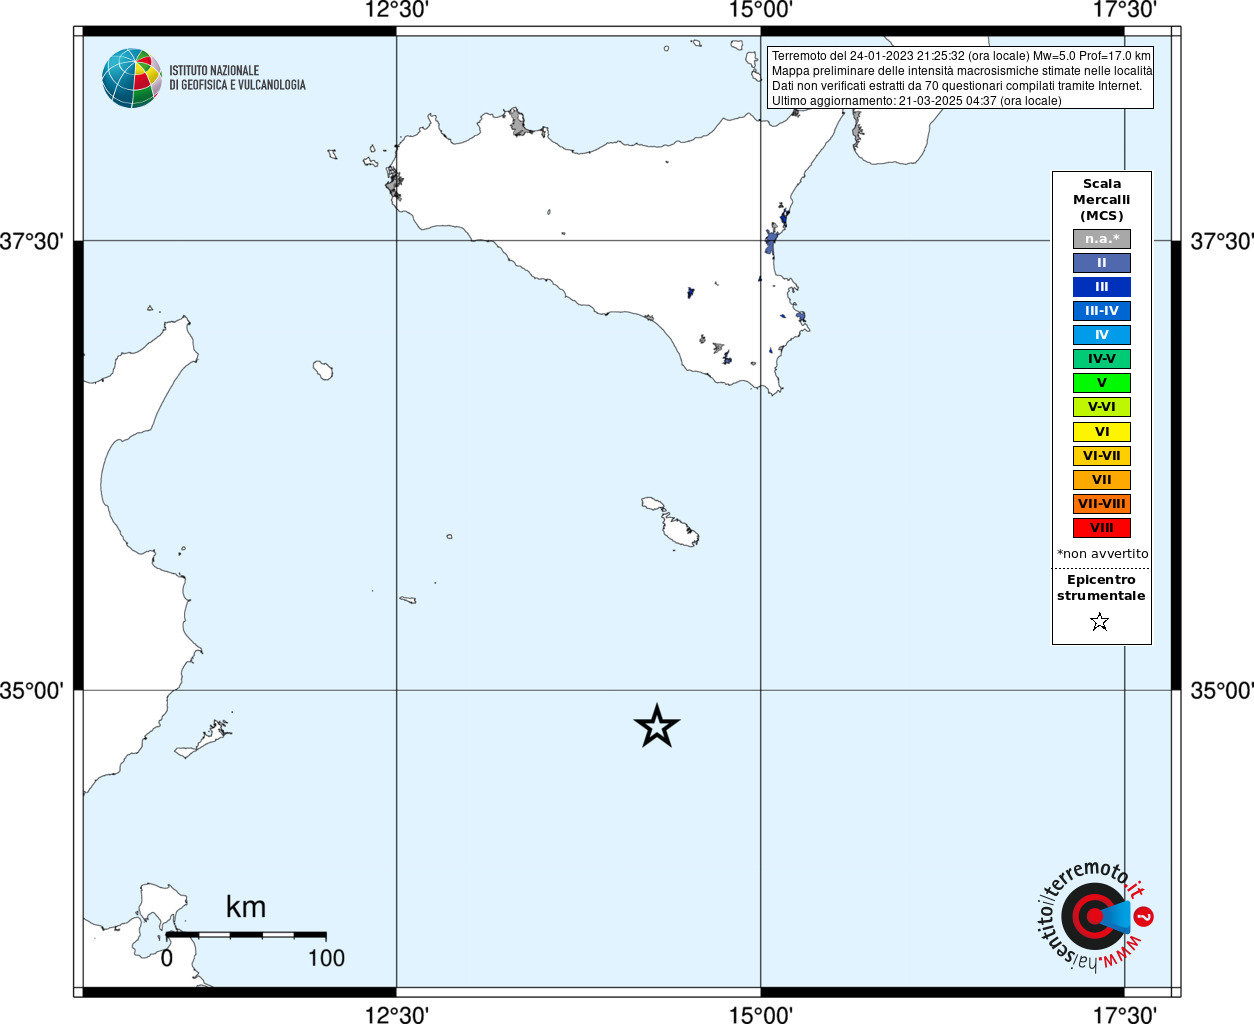Click the 'Epicentro strumentale' legend label
The image size is (1254, 1024).
[1101, 588]
